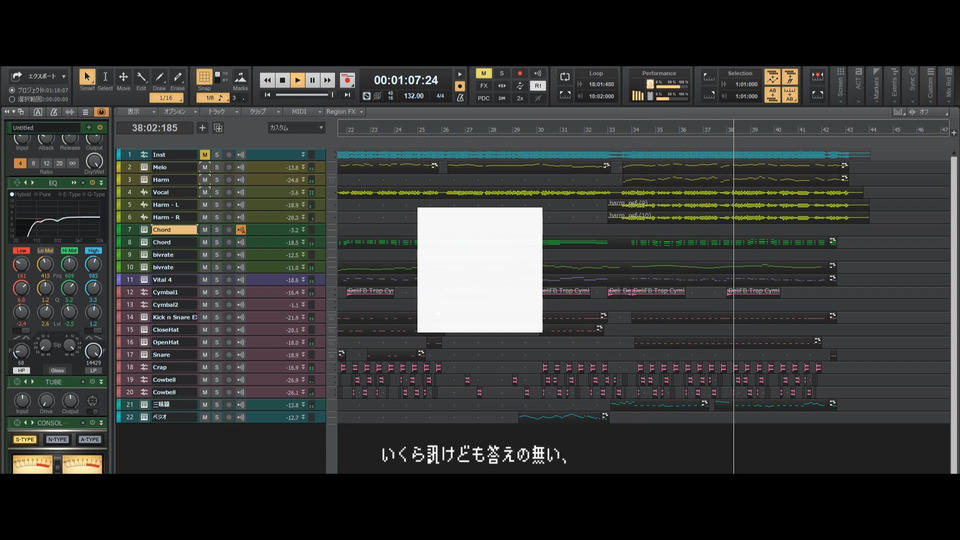Open the Region FX menu
960x540 pixels.
(343, 112)
